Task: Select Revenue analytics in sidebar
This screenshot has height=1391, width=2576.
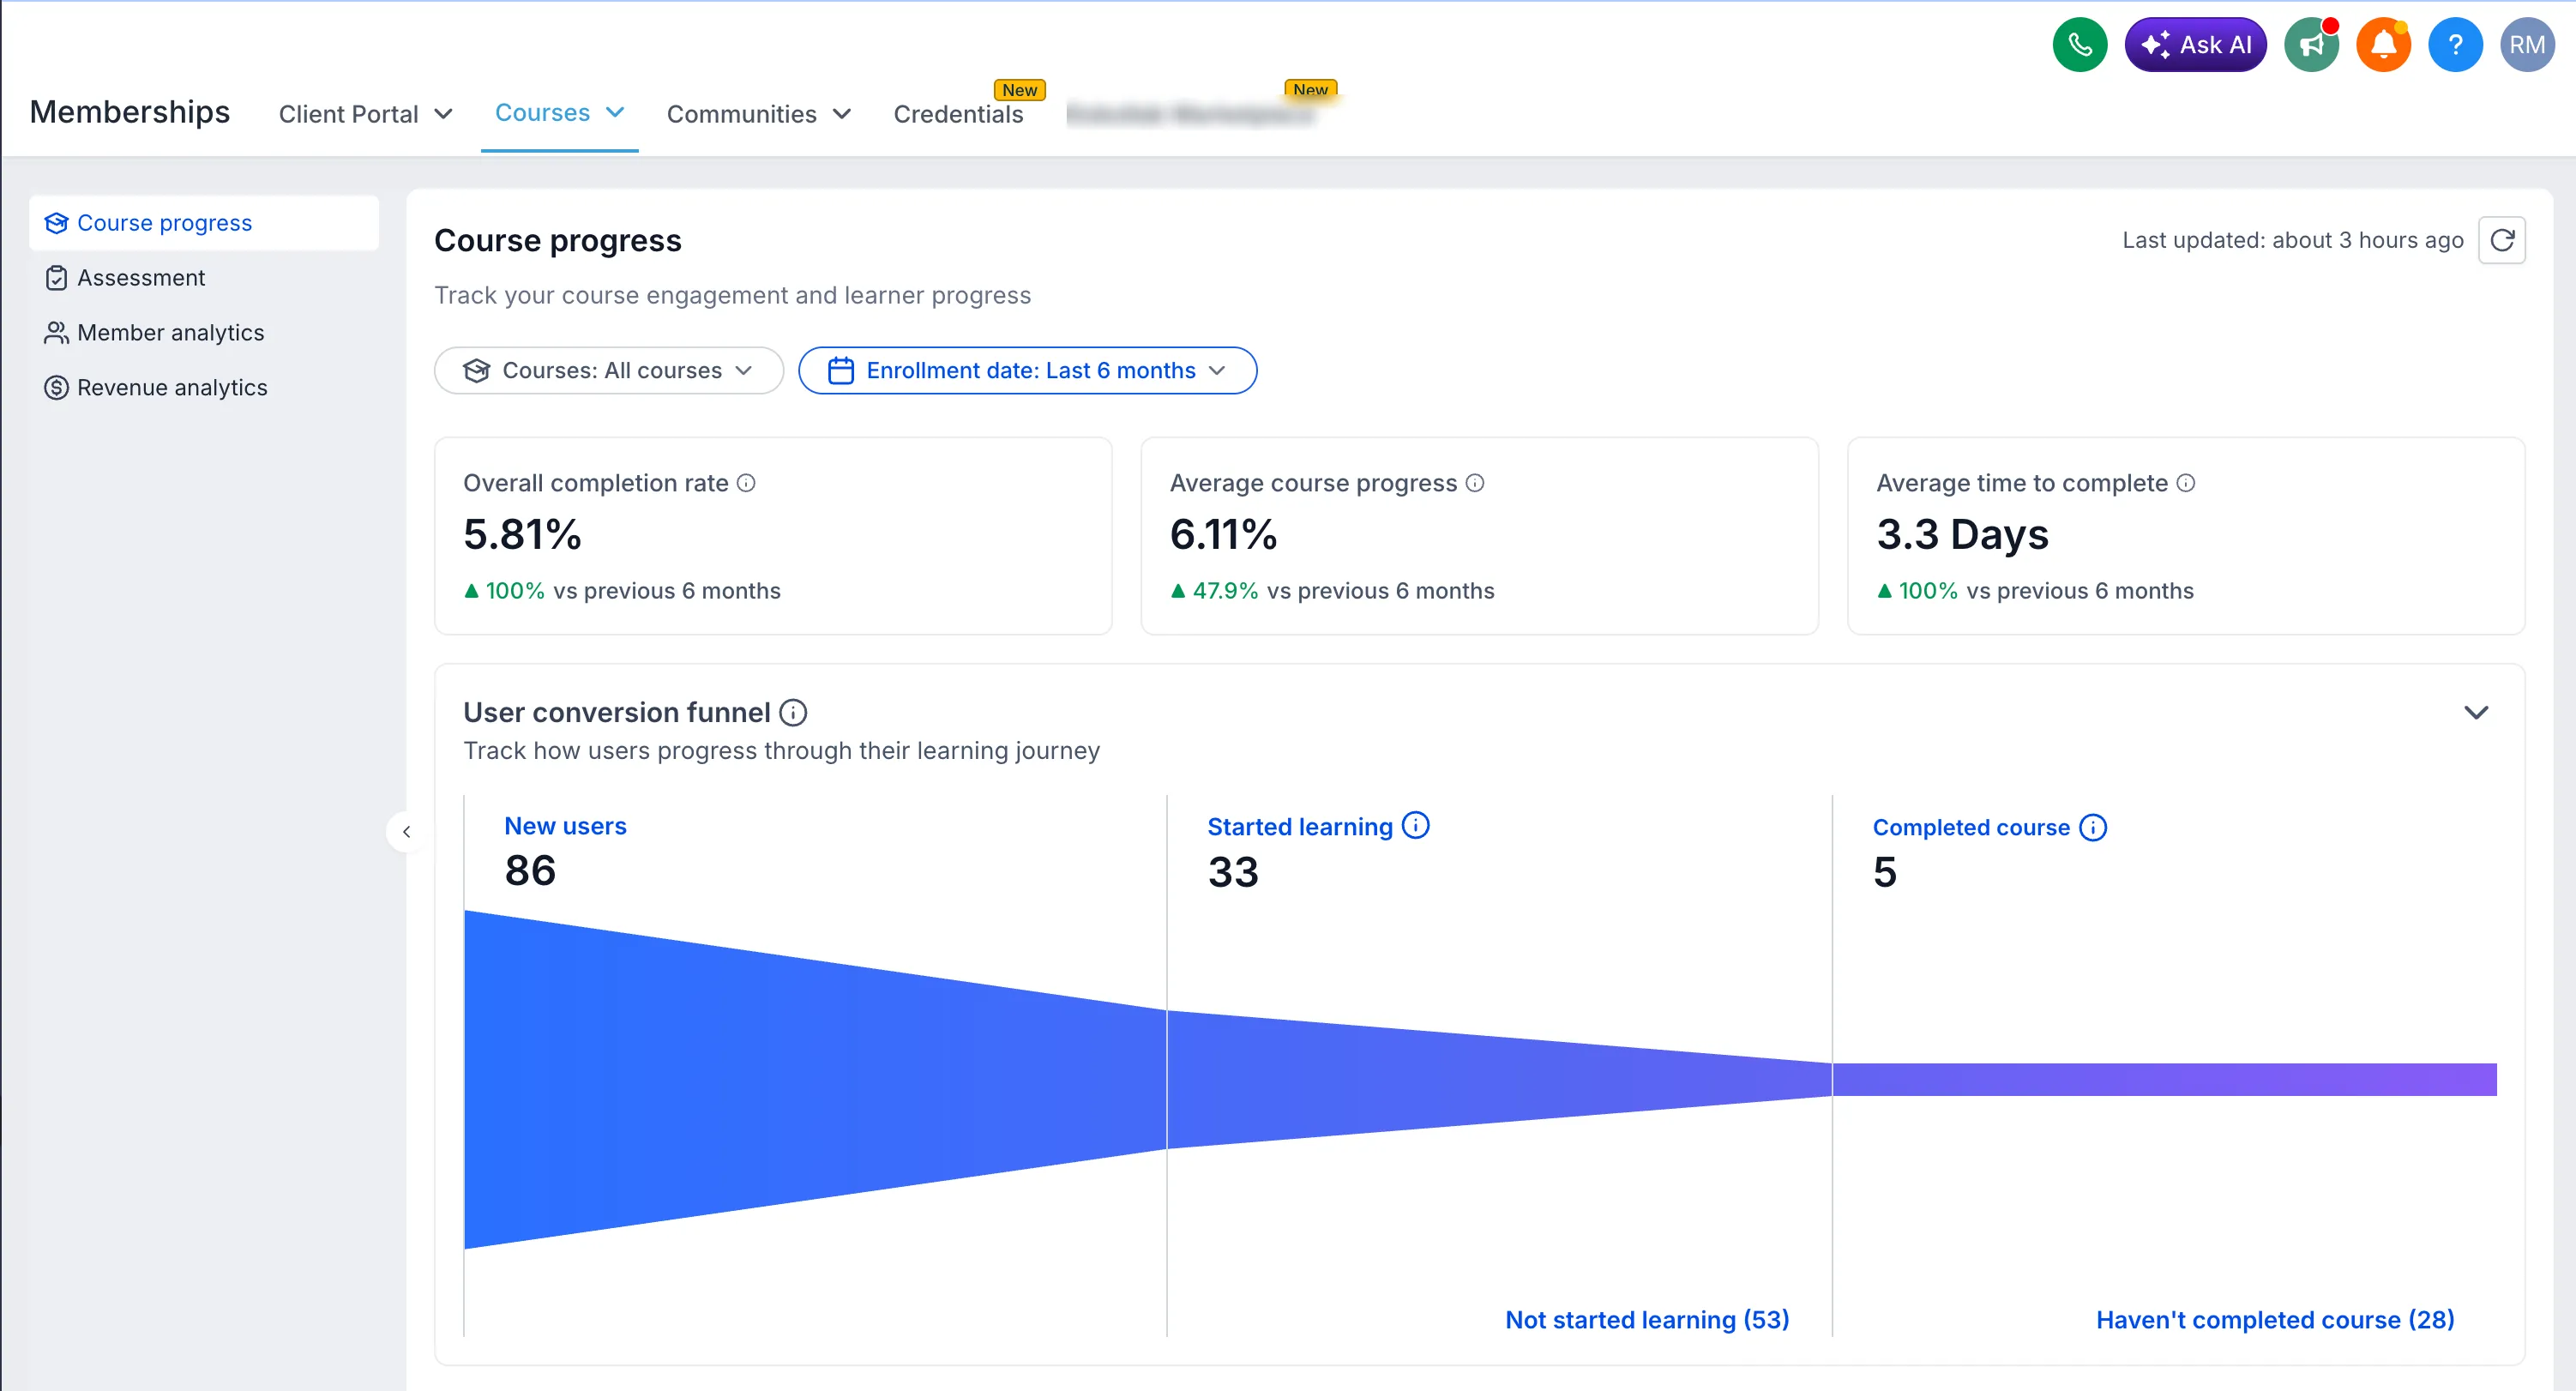Action: click(x=204, y=388)
